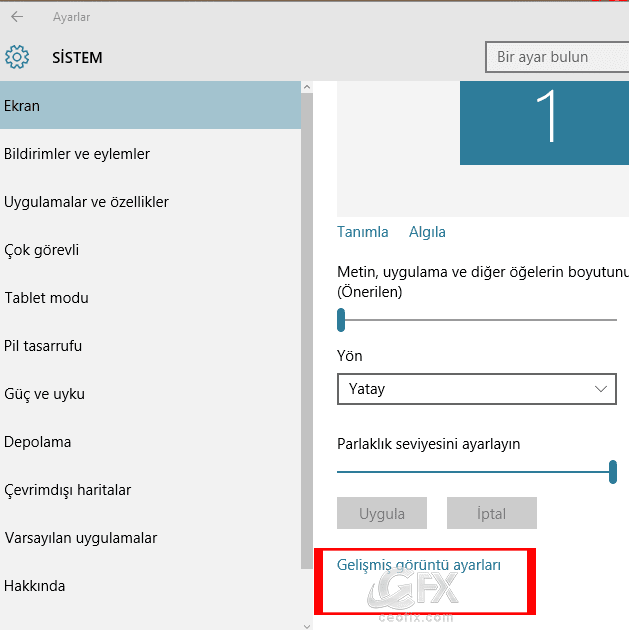
Task: Click the text size slider handle
Action: coord(341,320)
